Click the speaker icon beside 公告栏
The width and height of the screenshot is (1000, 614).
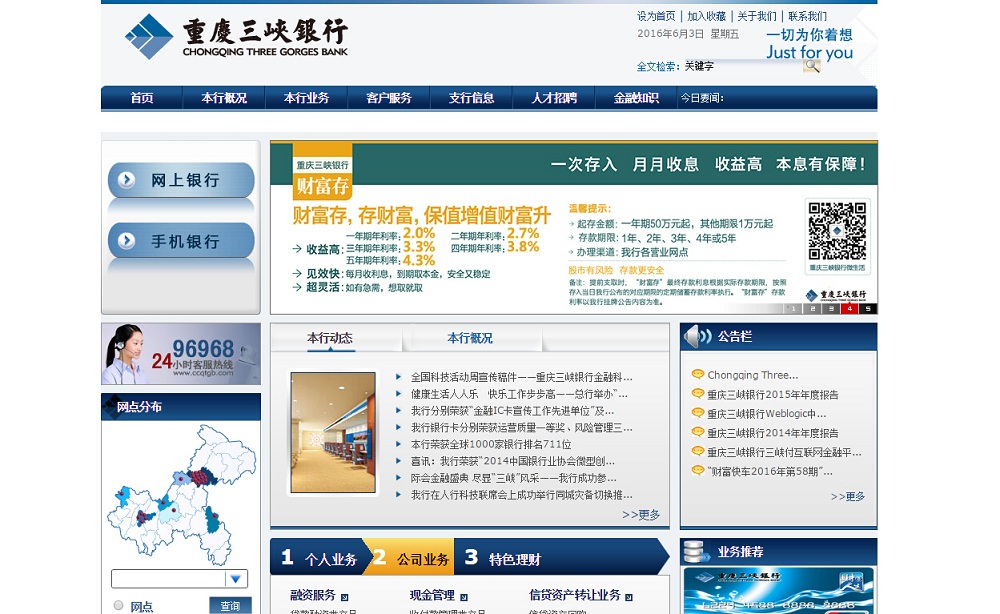(x=698, y=336)
